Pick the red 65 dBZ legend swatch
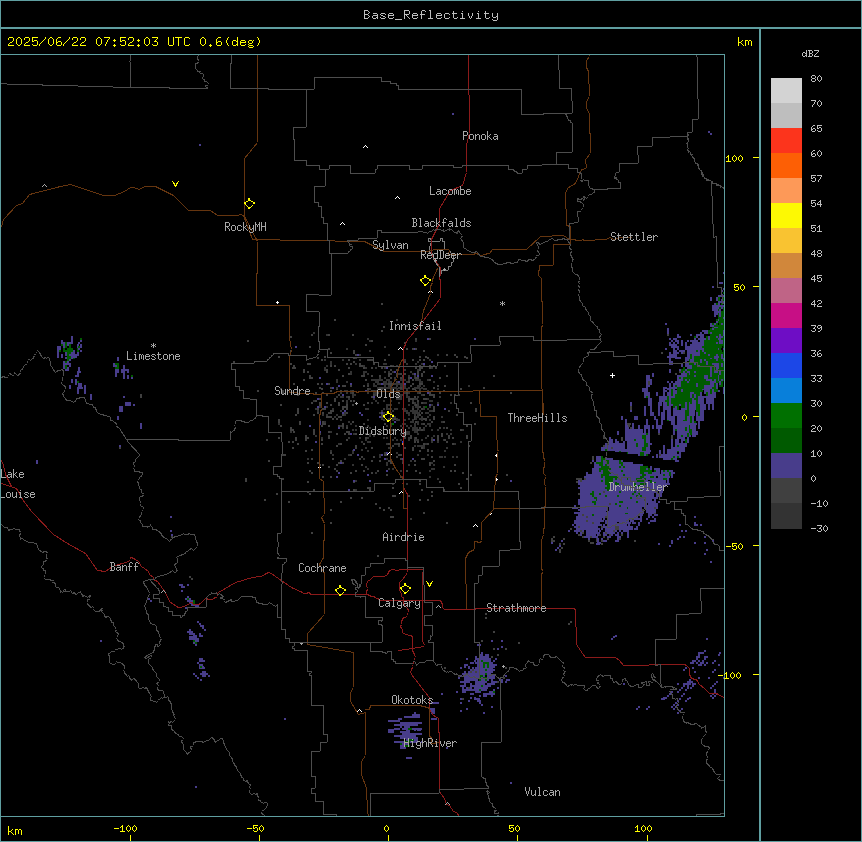The width and height of the screenshot is (862, 842). point(786,141)
